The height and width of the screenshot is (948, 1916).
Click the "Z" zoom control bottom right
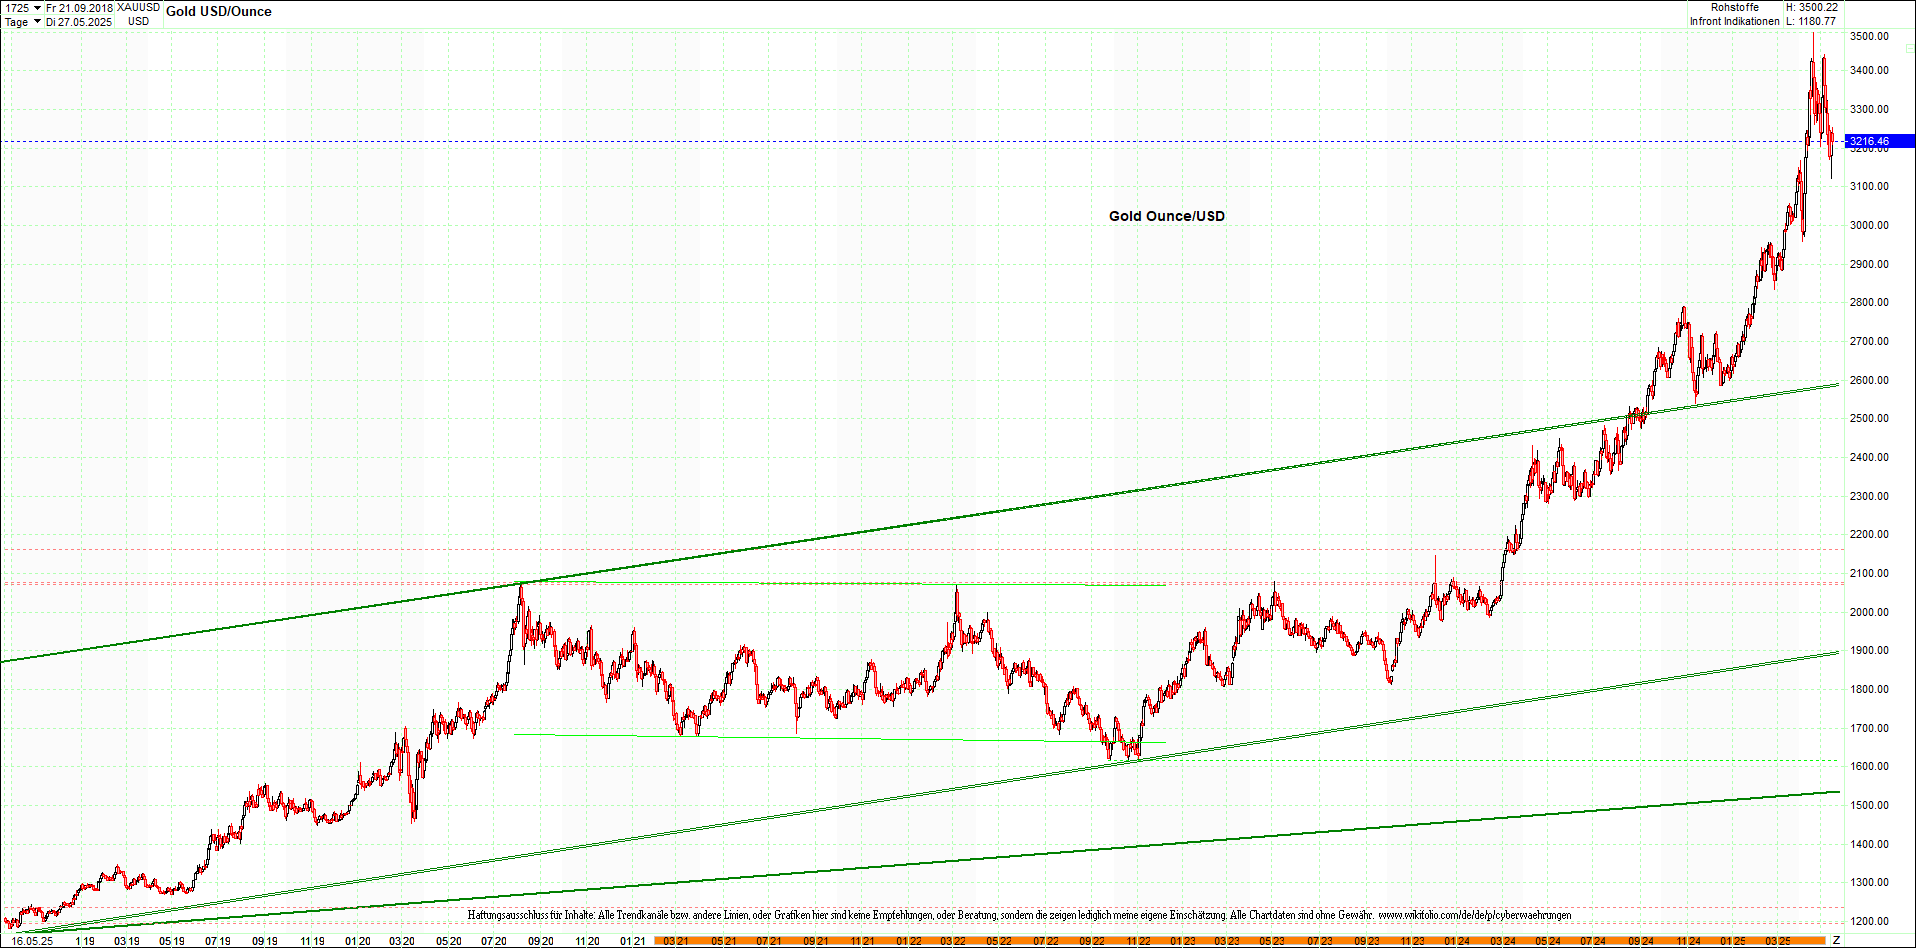tap(1835, 941)
